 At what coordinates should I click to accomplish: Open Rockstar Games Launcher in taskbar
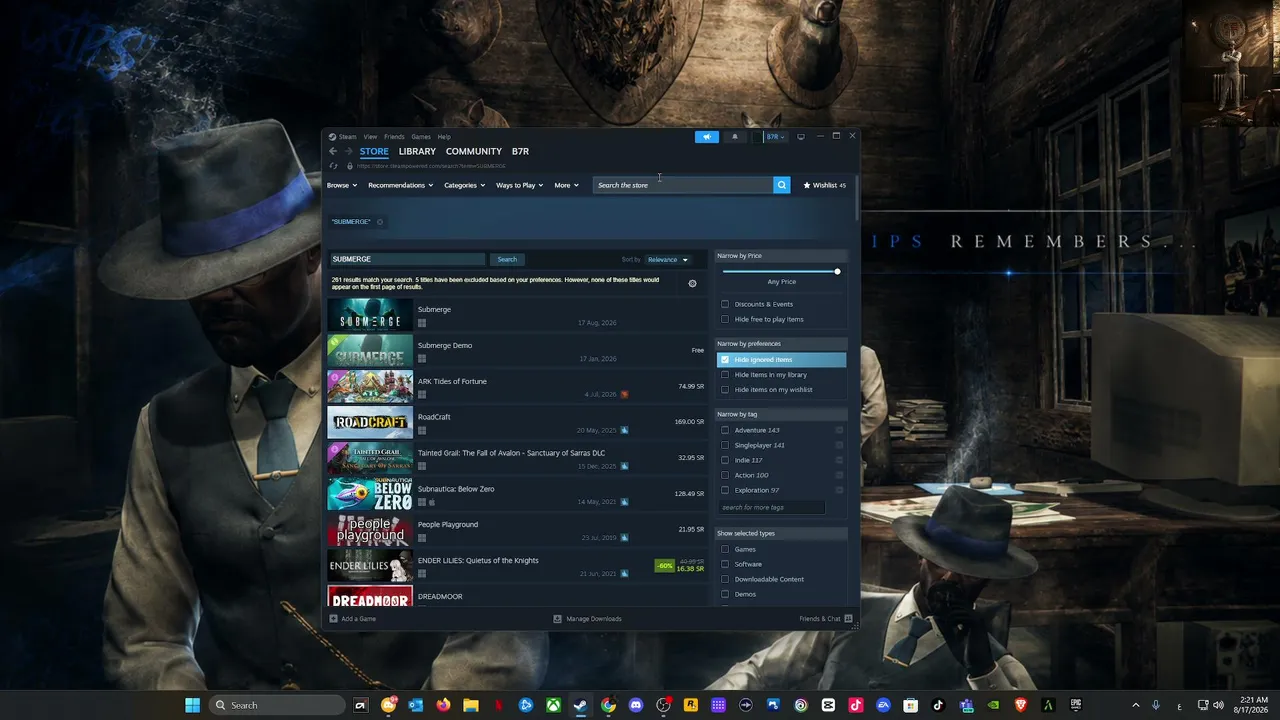690,705
